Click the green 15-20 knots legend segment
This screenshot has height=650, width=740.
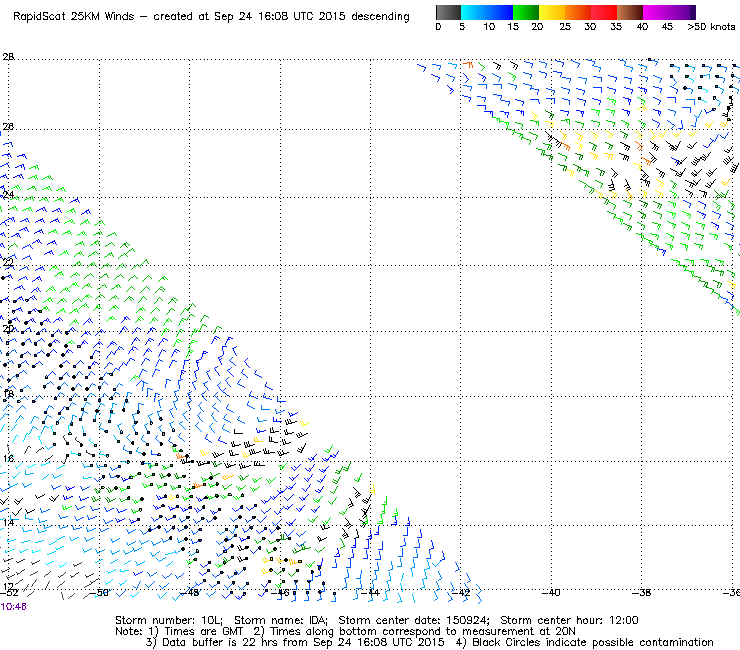click(x=526, y=12)
